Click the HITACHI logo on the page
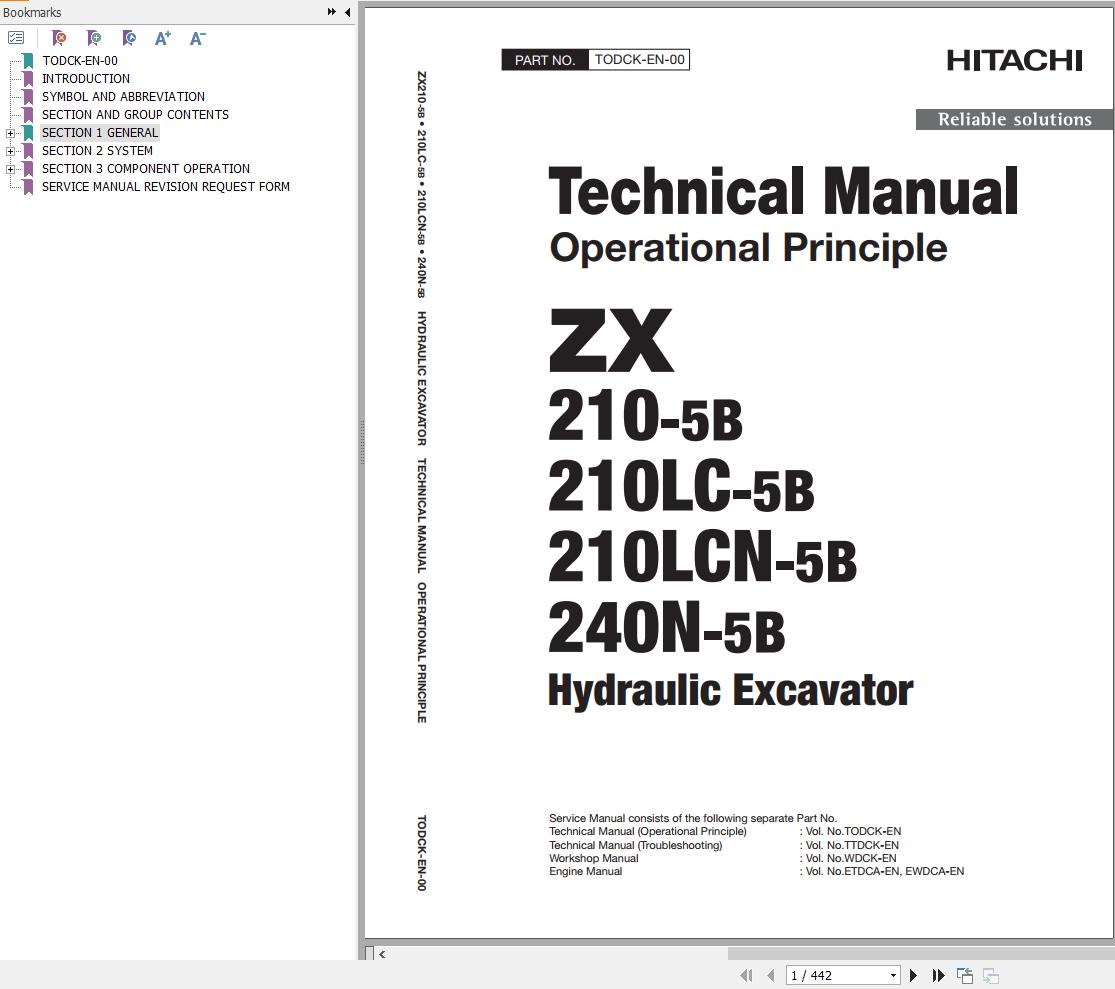Image resolution: width=1115 pixels, height=989 pixels. click(1015, 60)
